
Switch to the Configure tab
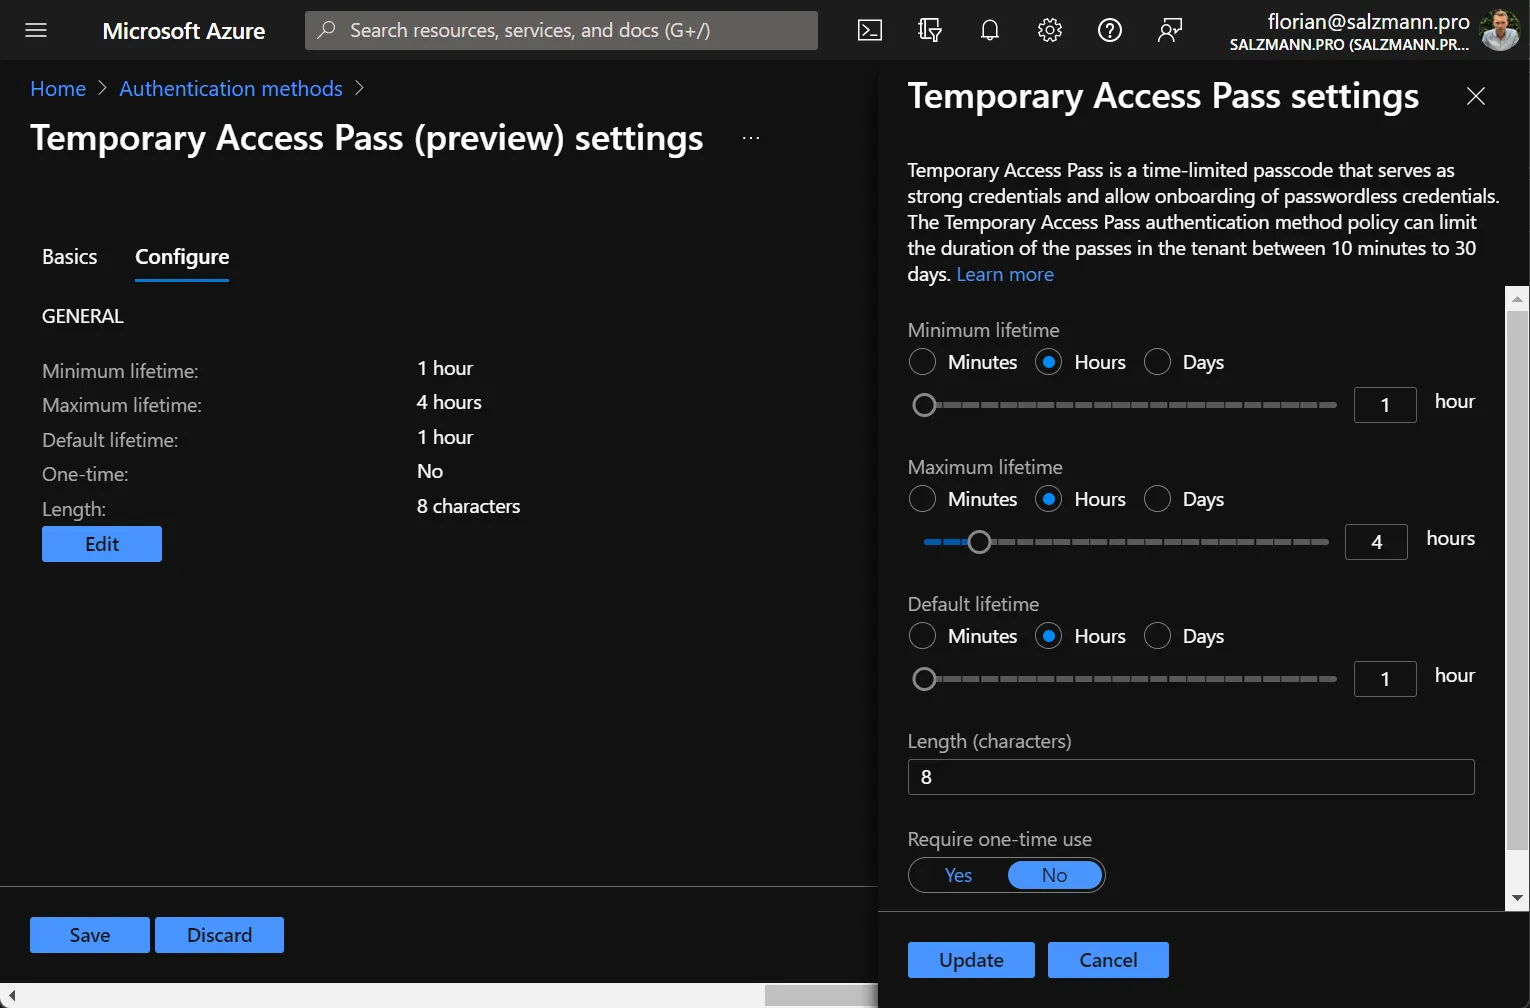[182, 257]
